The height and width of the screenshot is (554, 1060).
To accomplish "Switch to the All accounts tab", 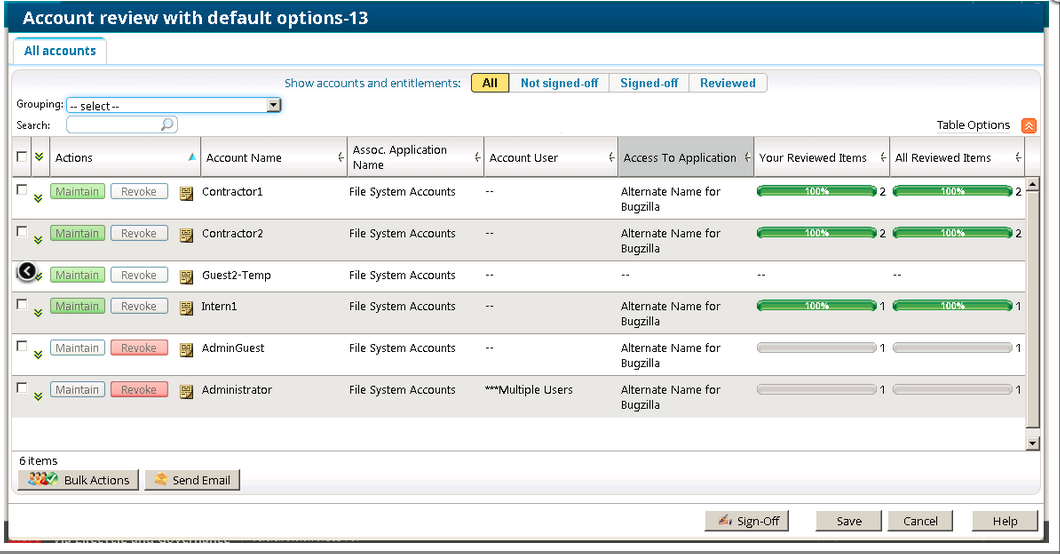I will point(60,51).
